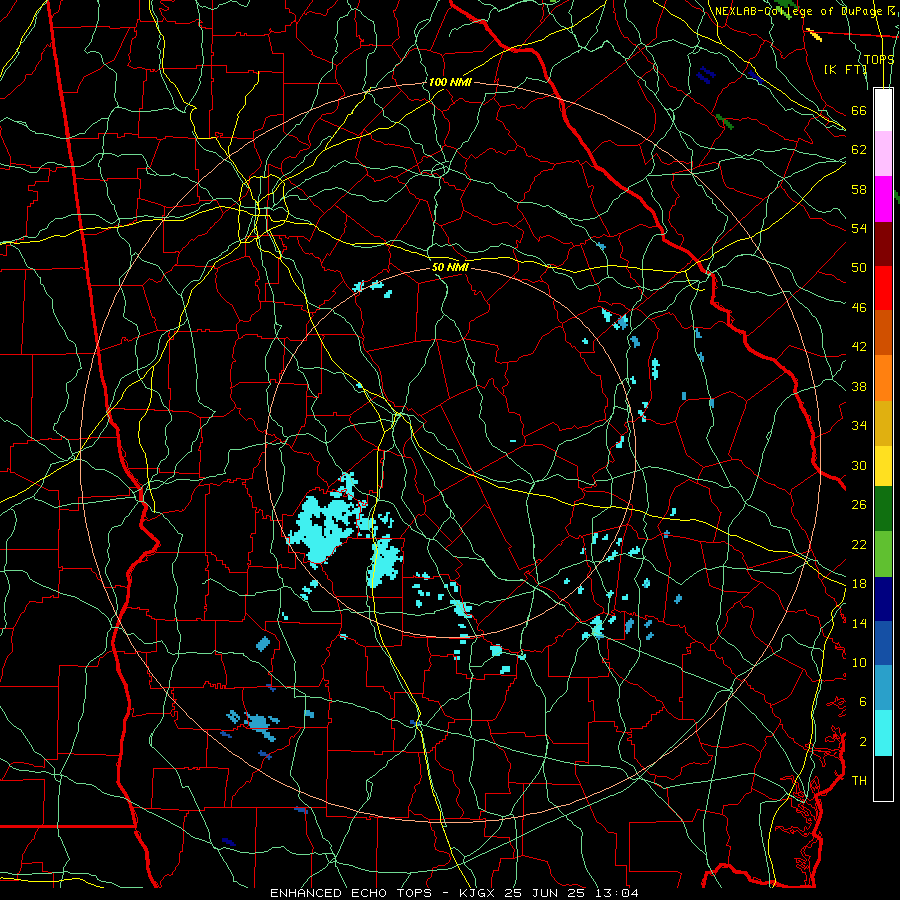Pick the magenta legend color band
This screenshot has width=900, height=900.
point(883,199)
